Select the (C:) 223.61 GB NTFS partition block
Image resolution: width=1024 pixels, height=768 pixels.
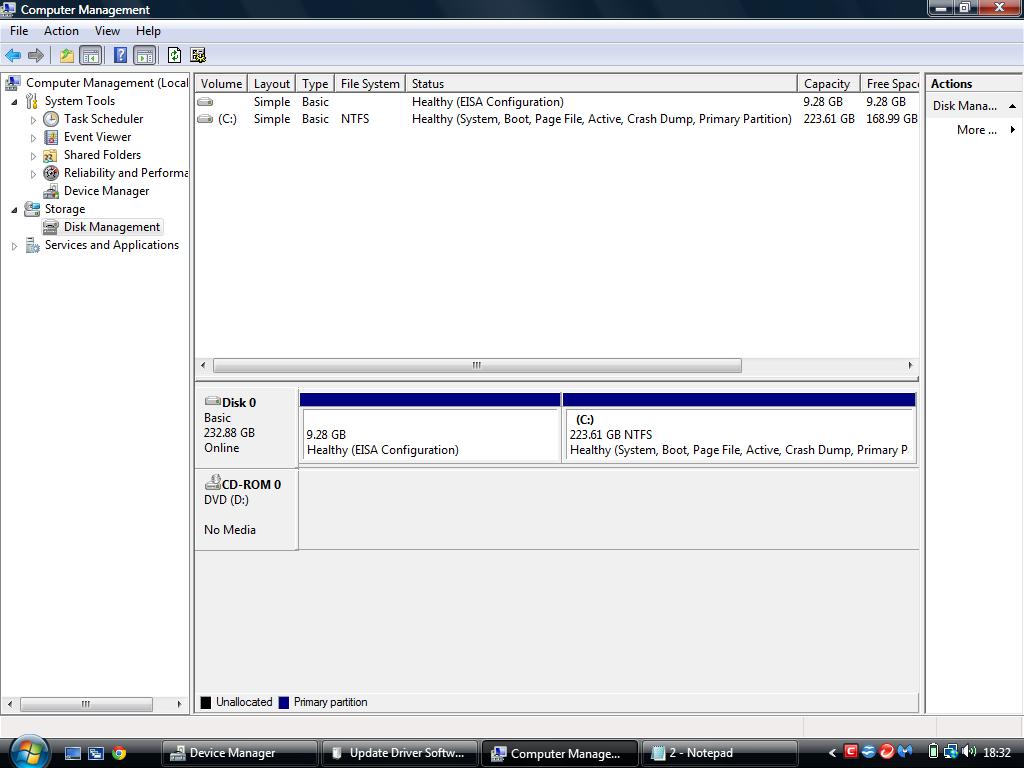pos(739,428)
